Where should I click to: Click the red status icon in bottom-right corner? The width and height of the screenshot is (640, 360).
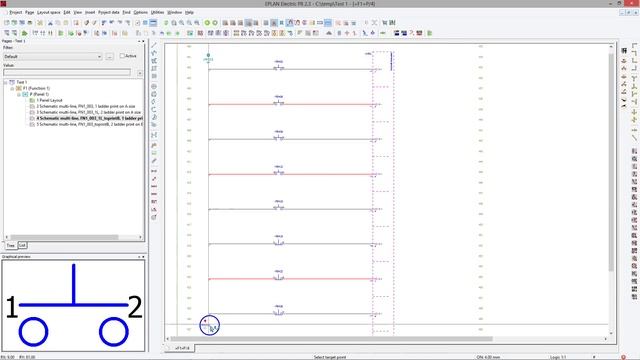coord(623,357)
